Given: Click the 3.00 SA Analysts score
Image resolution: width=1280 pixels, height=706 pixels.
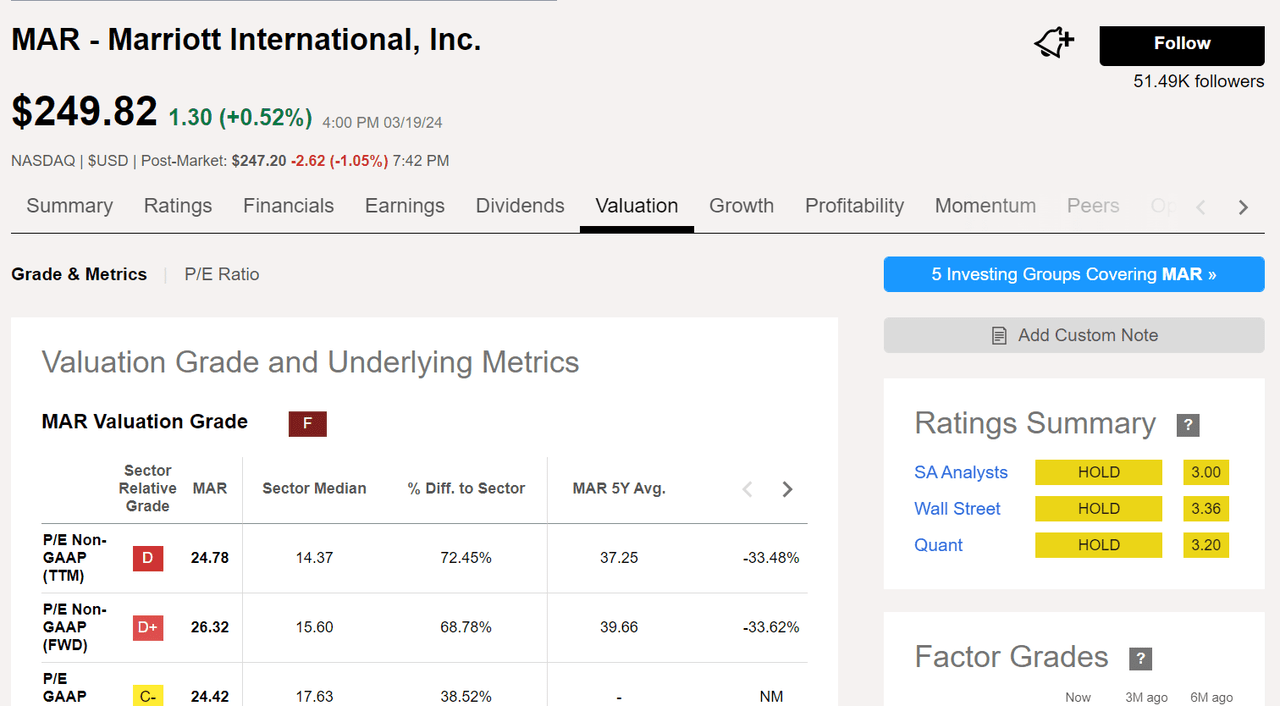Looking at the screenshot, I should 1206,472.
